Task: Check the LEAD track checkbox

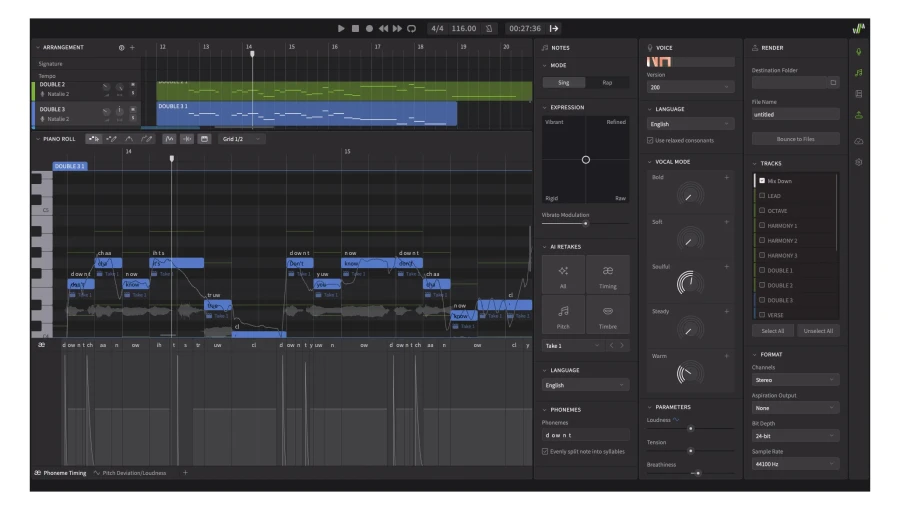Action: pyautogui.click(x=762, y=196)
